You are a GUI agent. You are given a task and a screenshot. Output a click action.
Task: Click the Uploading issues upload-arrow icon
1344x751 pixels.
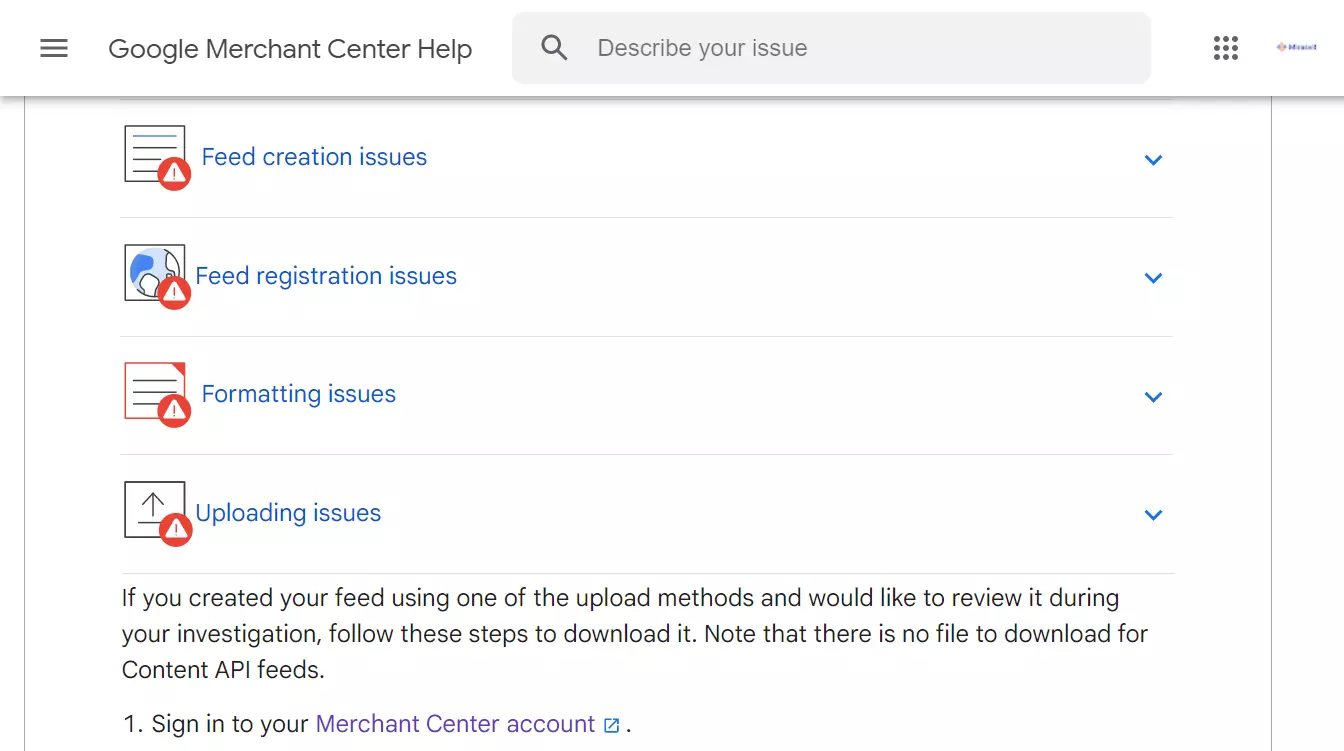(x=156, y=513)
